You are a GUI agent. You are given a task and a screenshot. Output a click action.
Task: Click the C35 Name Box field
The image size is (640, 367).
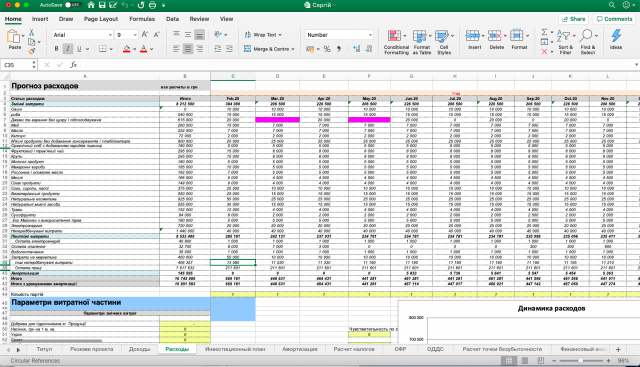[18, 65]
